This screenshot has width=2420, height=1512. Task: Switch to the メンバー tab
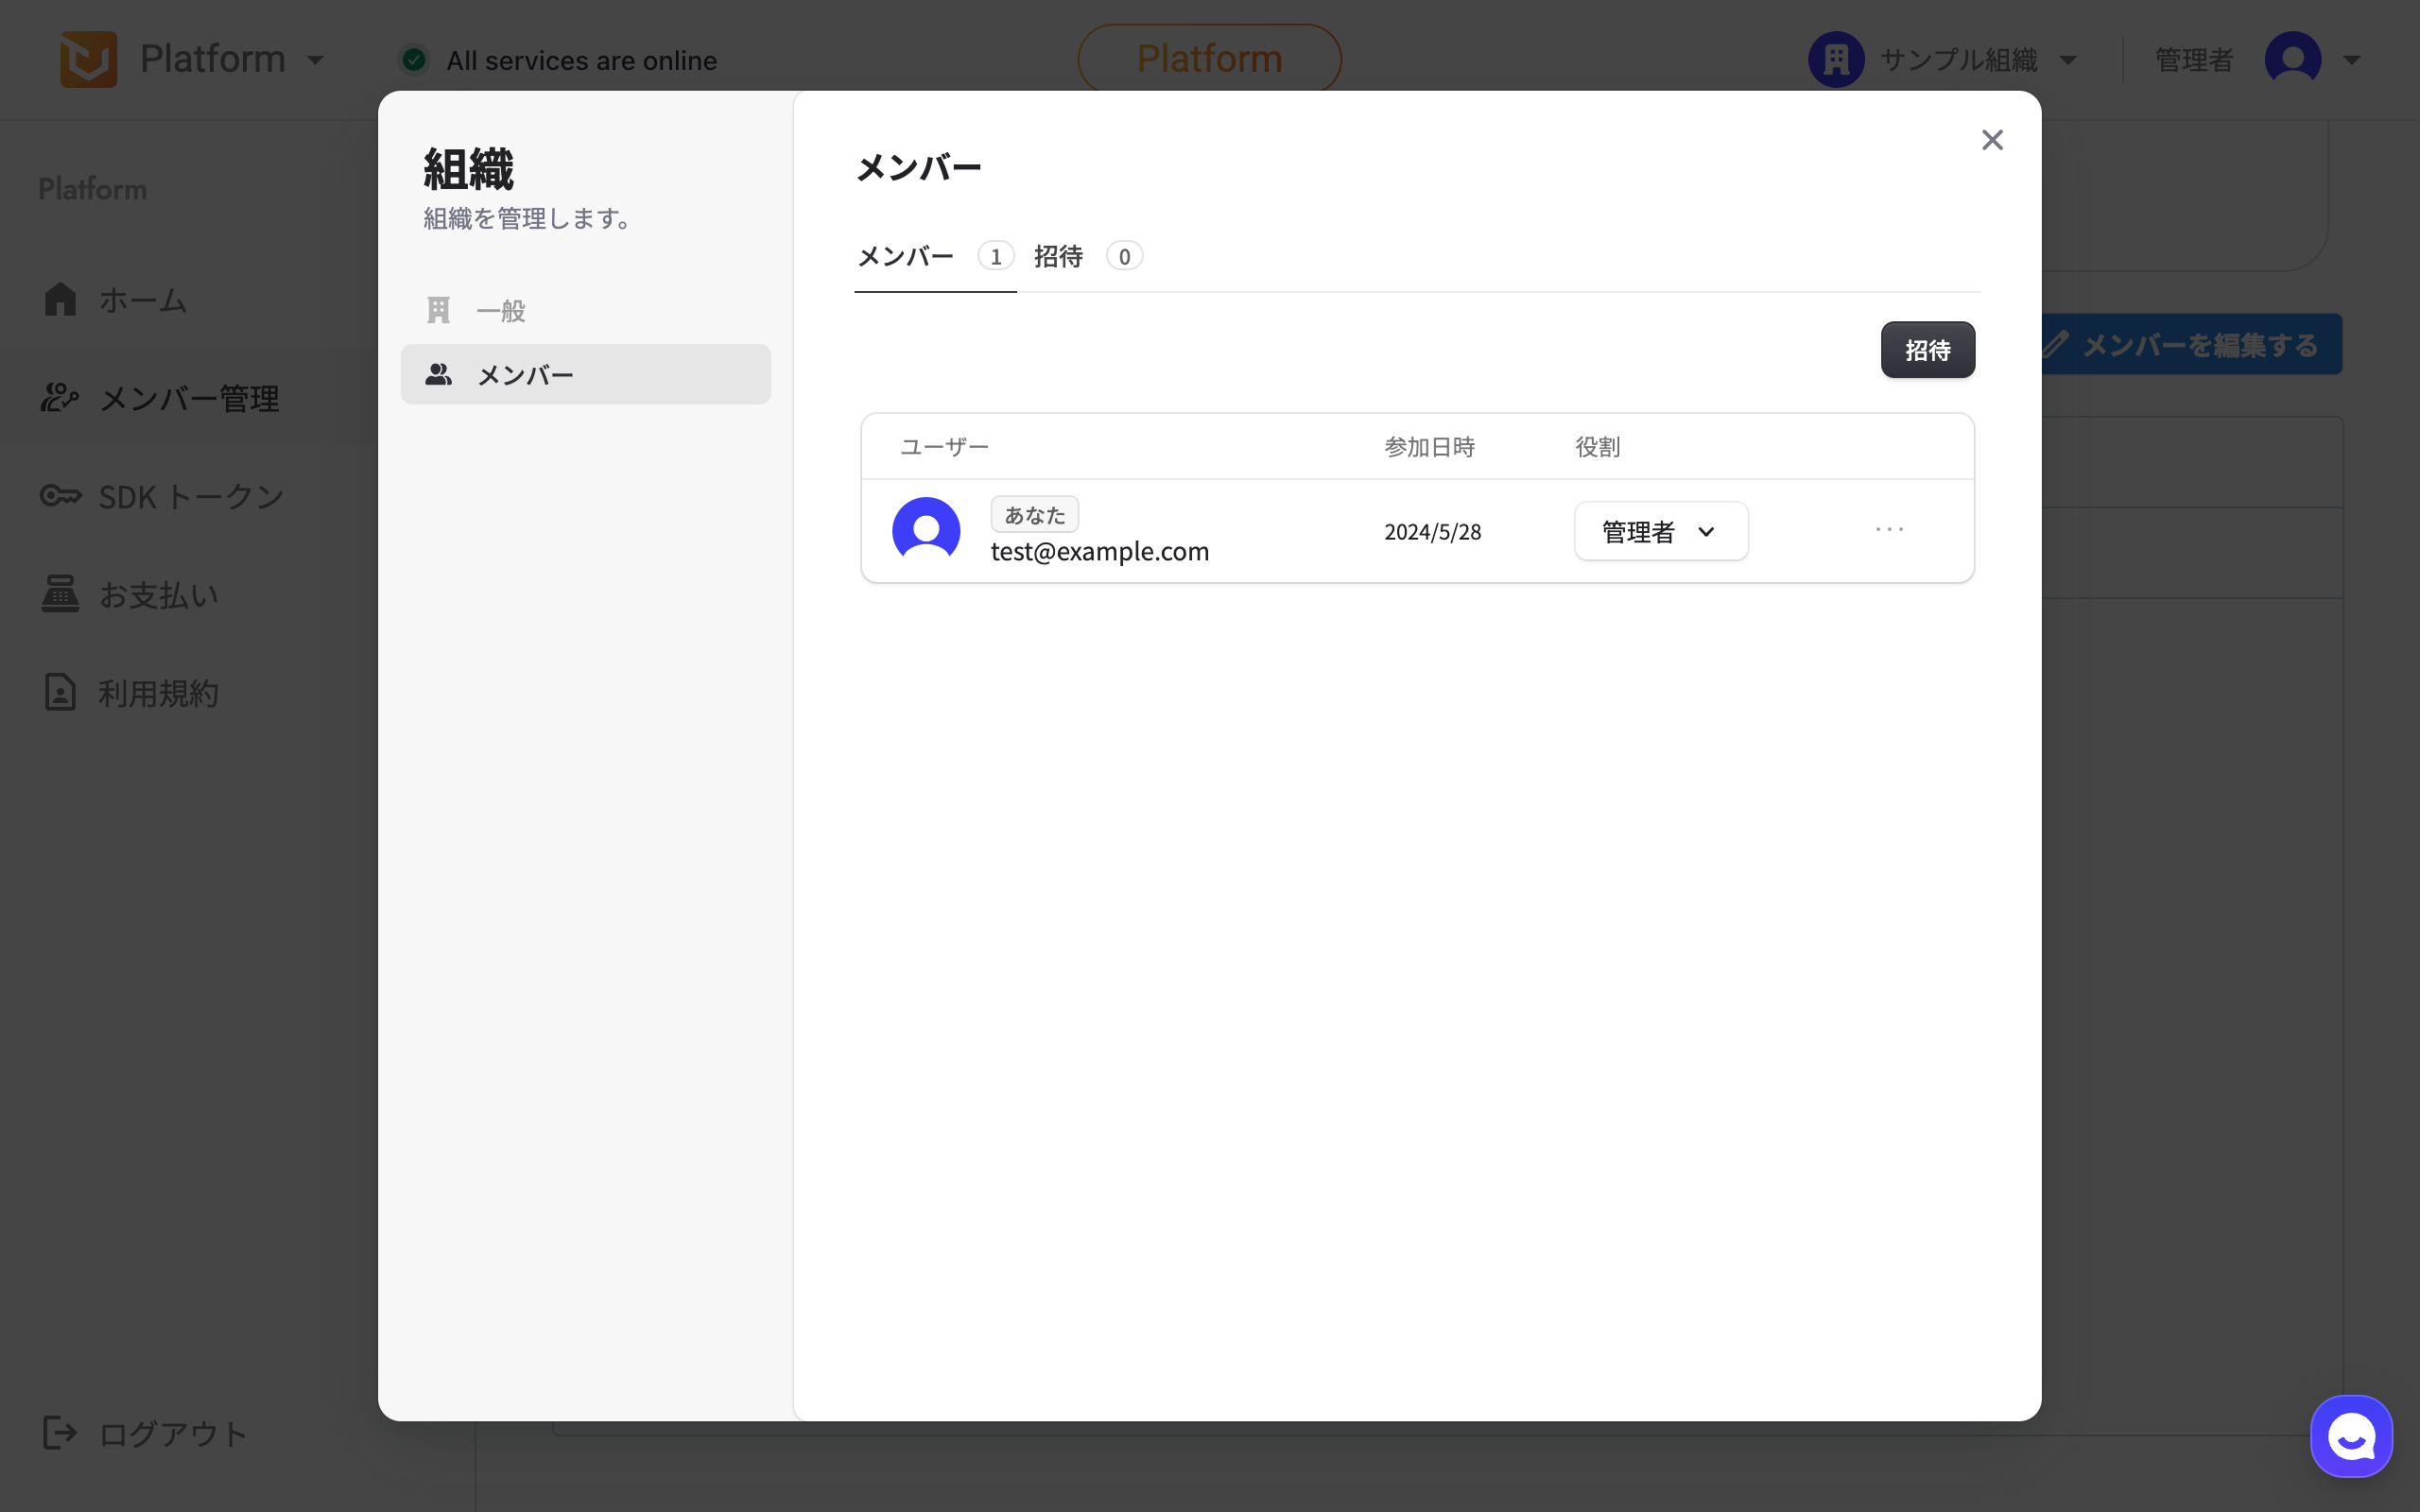click(x=906, y=257)
